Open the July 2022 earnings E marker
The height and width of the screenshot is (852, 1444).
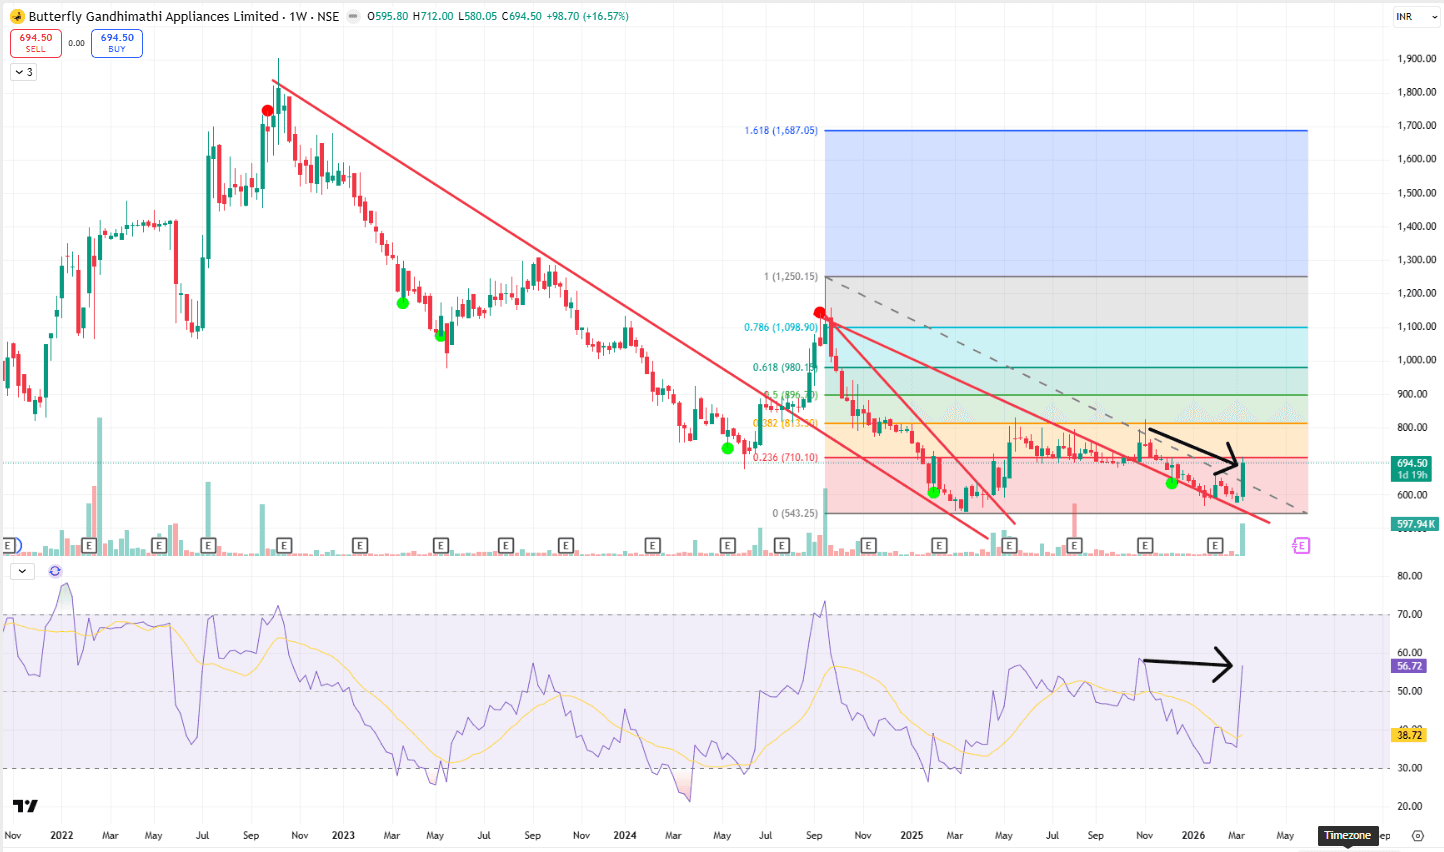tap(208, 545)
